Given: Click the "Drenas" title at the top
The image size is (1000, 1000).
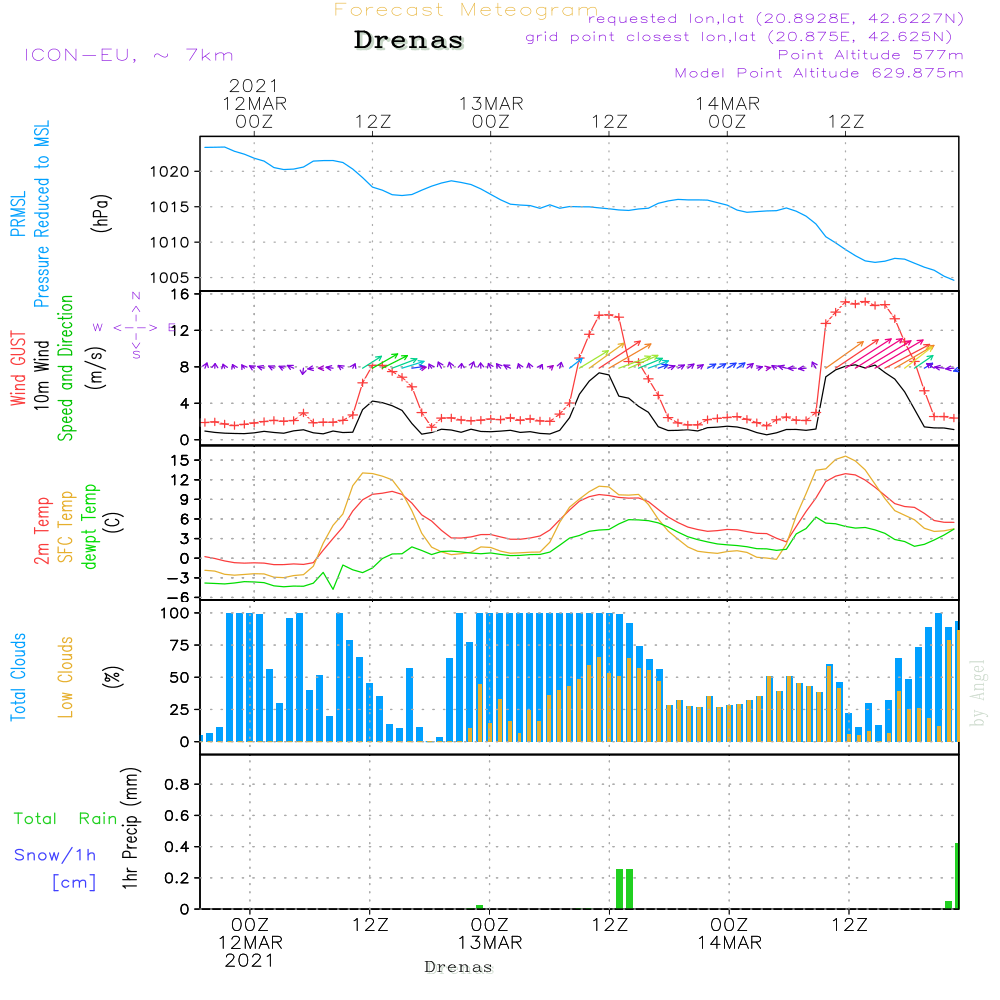Looking at the screenshot, I should (409, 41).
